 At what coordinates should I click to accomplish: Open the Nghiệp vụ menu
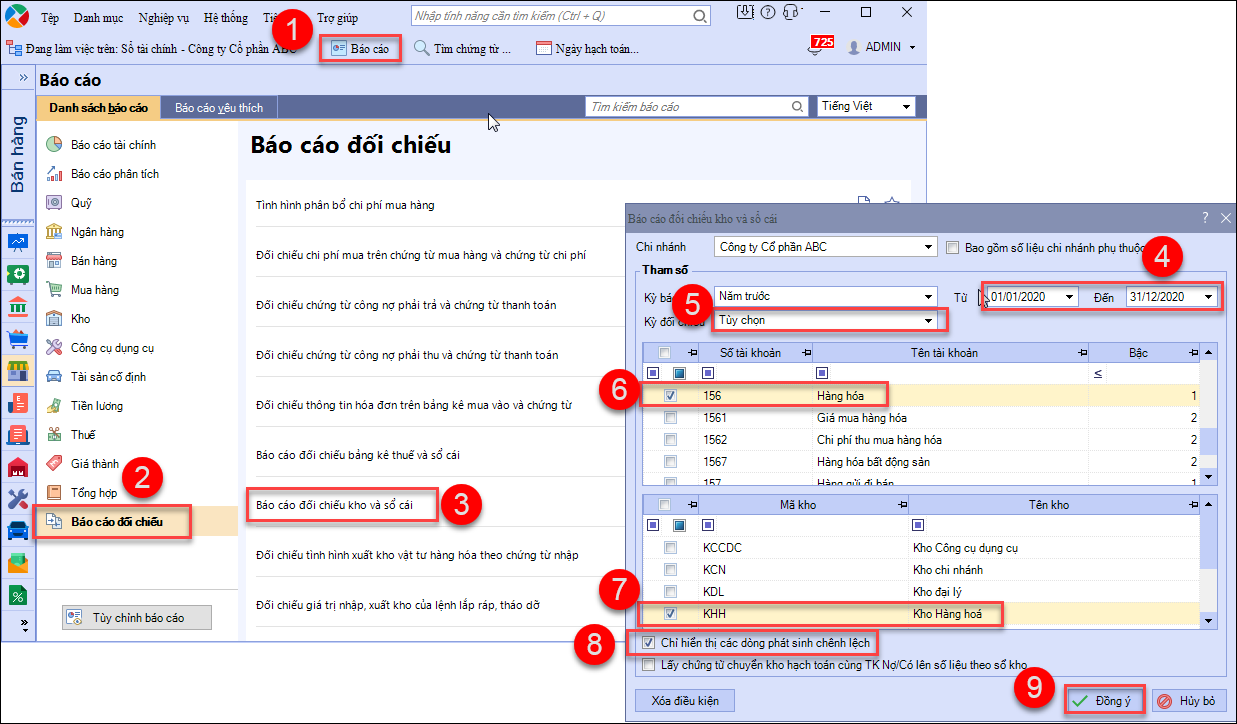(x=164, y=17)
